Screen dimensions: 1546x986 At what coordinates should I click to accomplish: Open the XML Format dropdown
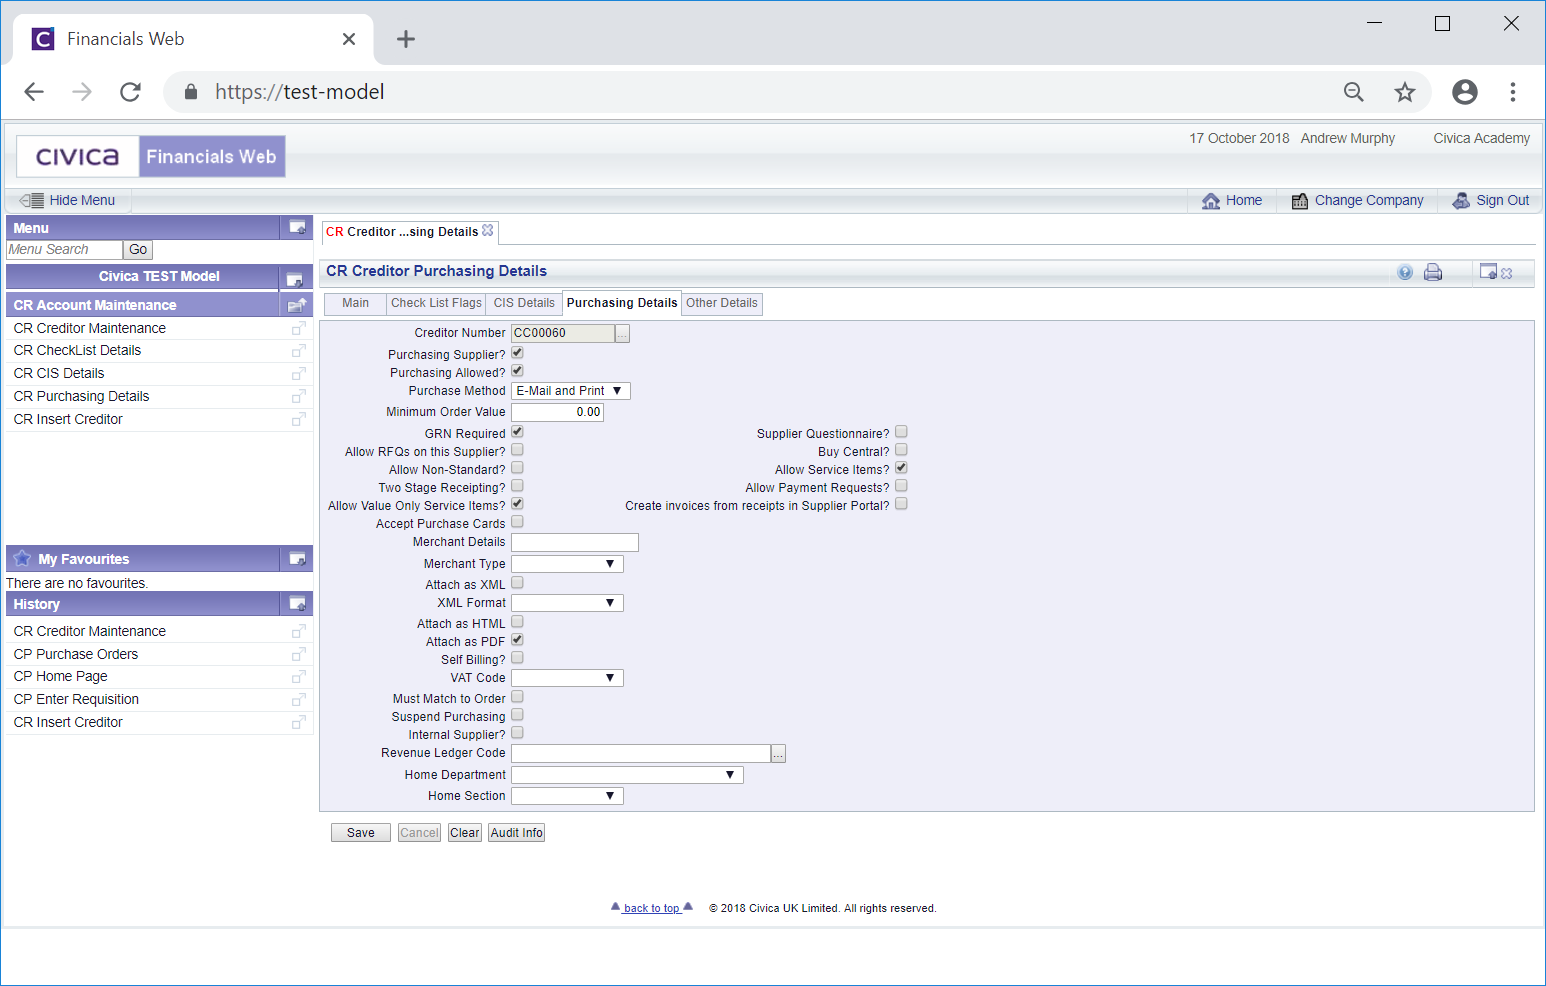(567, 603)
